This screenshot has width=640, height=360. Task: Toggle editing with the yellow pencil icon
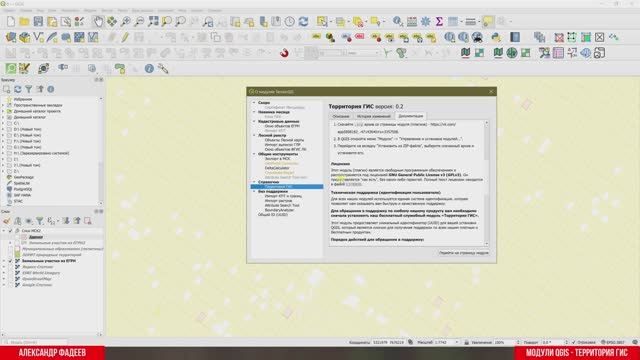(125, 38)
